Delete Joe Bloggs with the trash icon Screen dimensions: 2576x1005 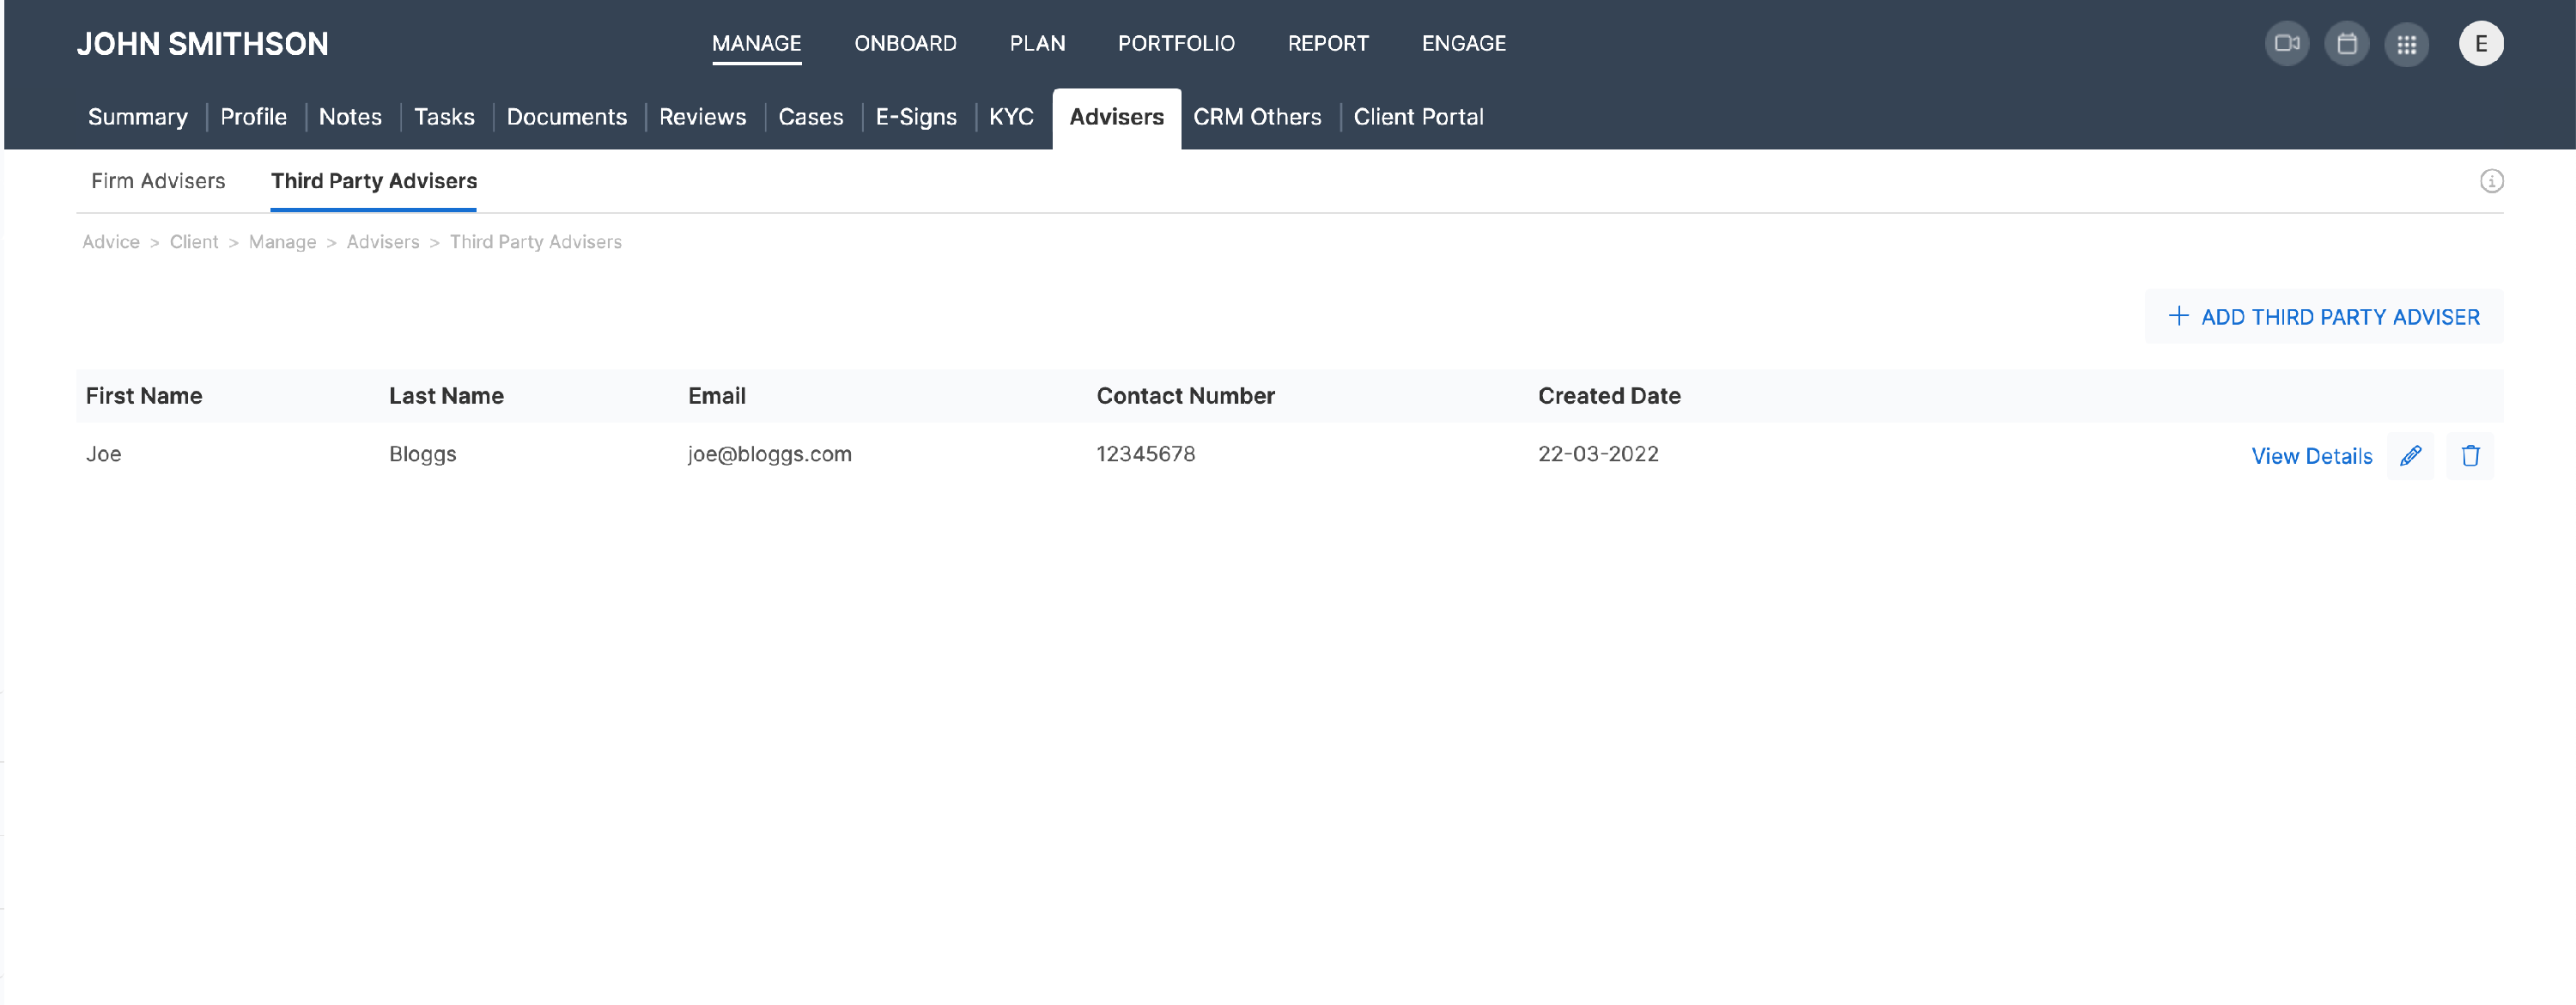(2470, 456)
